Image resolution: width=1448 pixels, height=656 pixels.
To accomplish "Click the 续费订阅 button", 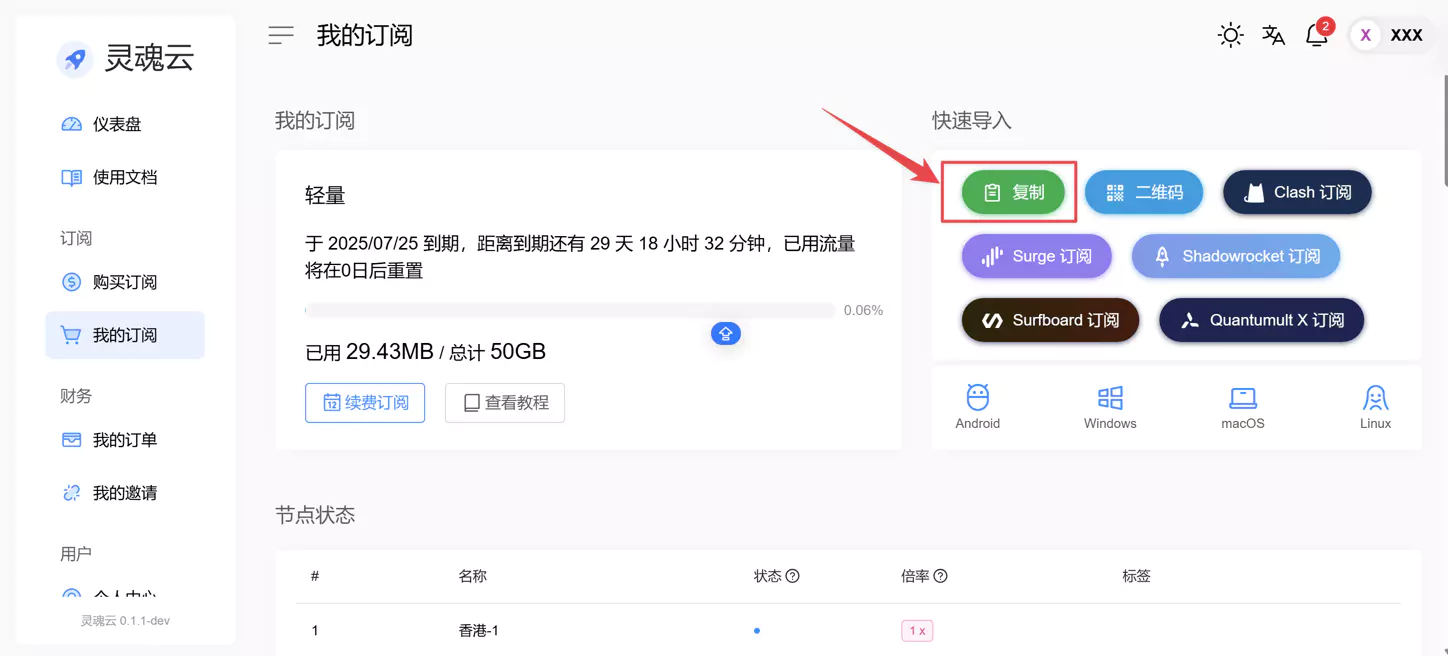I will pyautogui.click(x=365, y=403).
